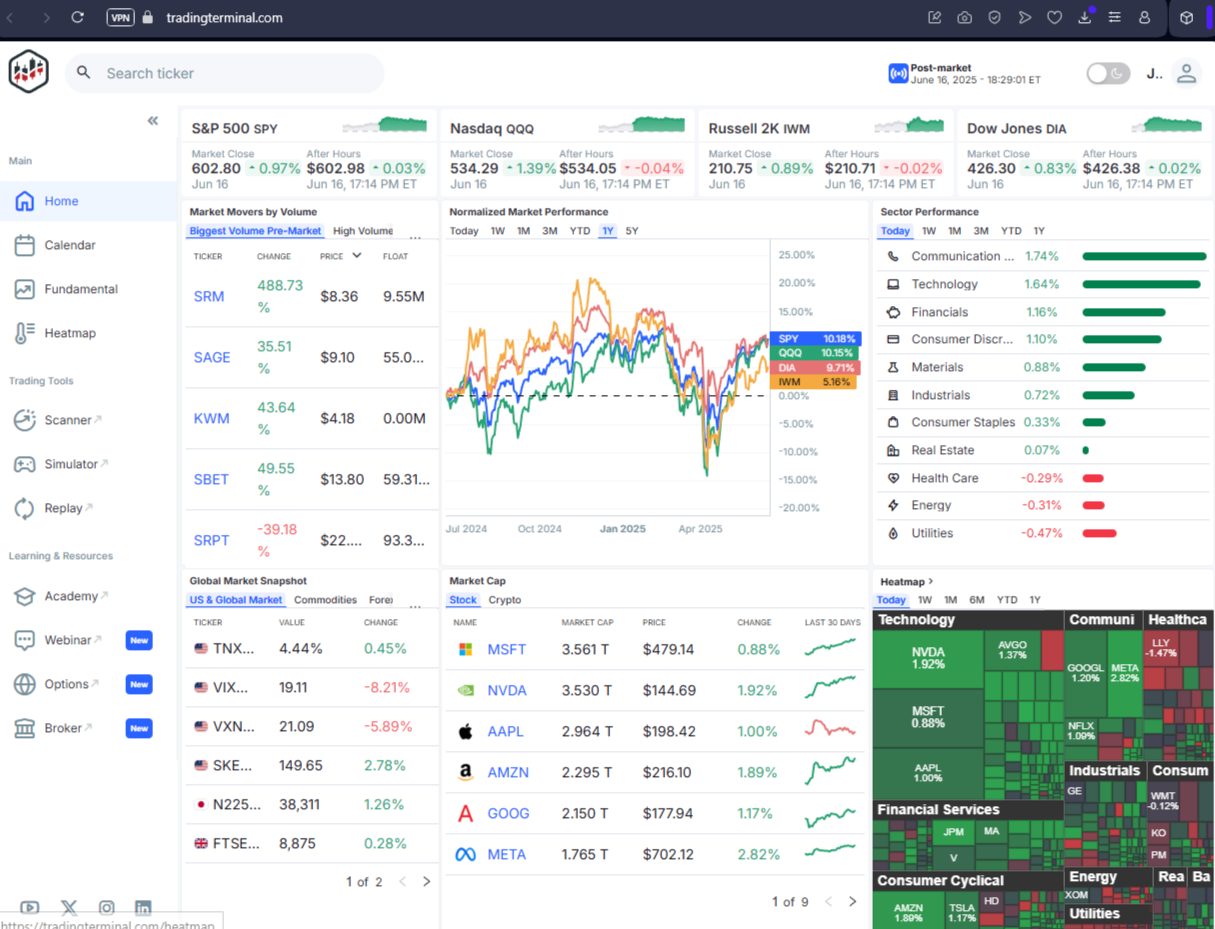The image size is (1215, 929).
Task: Click the Utilities sector performance bar
Action: [x=1099, y=533]
